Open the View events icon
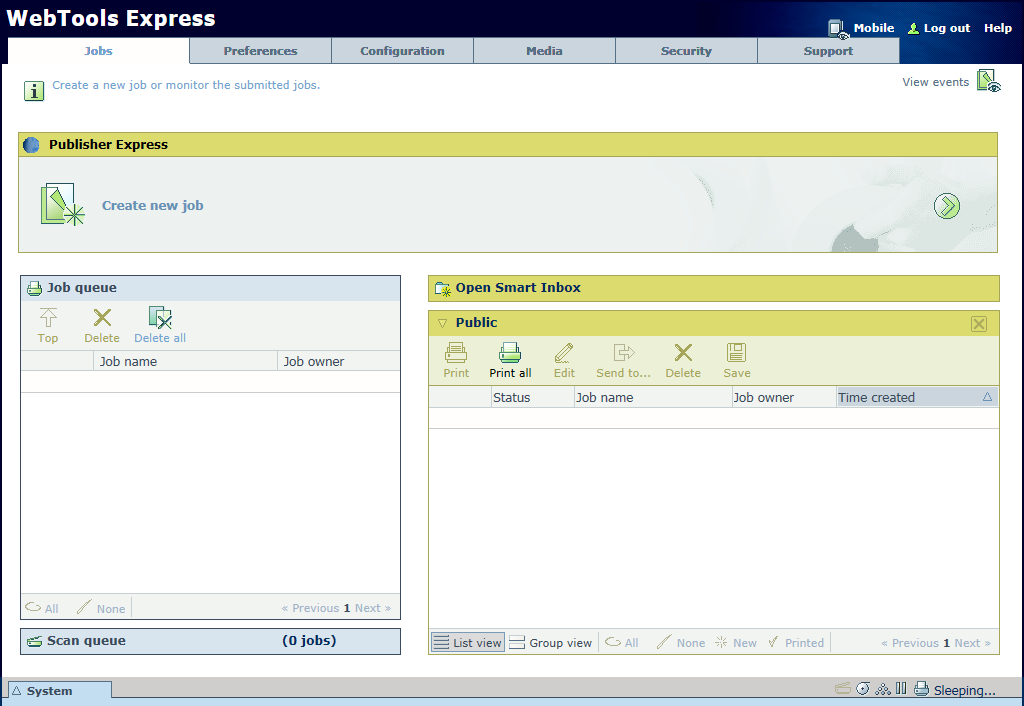 [989, 82]
